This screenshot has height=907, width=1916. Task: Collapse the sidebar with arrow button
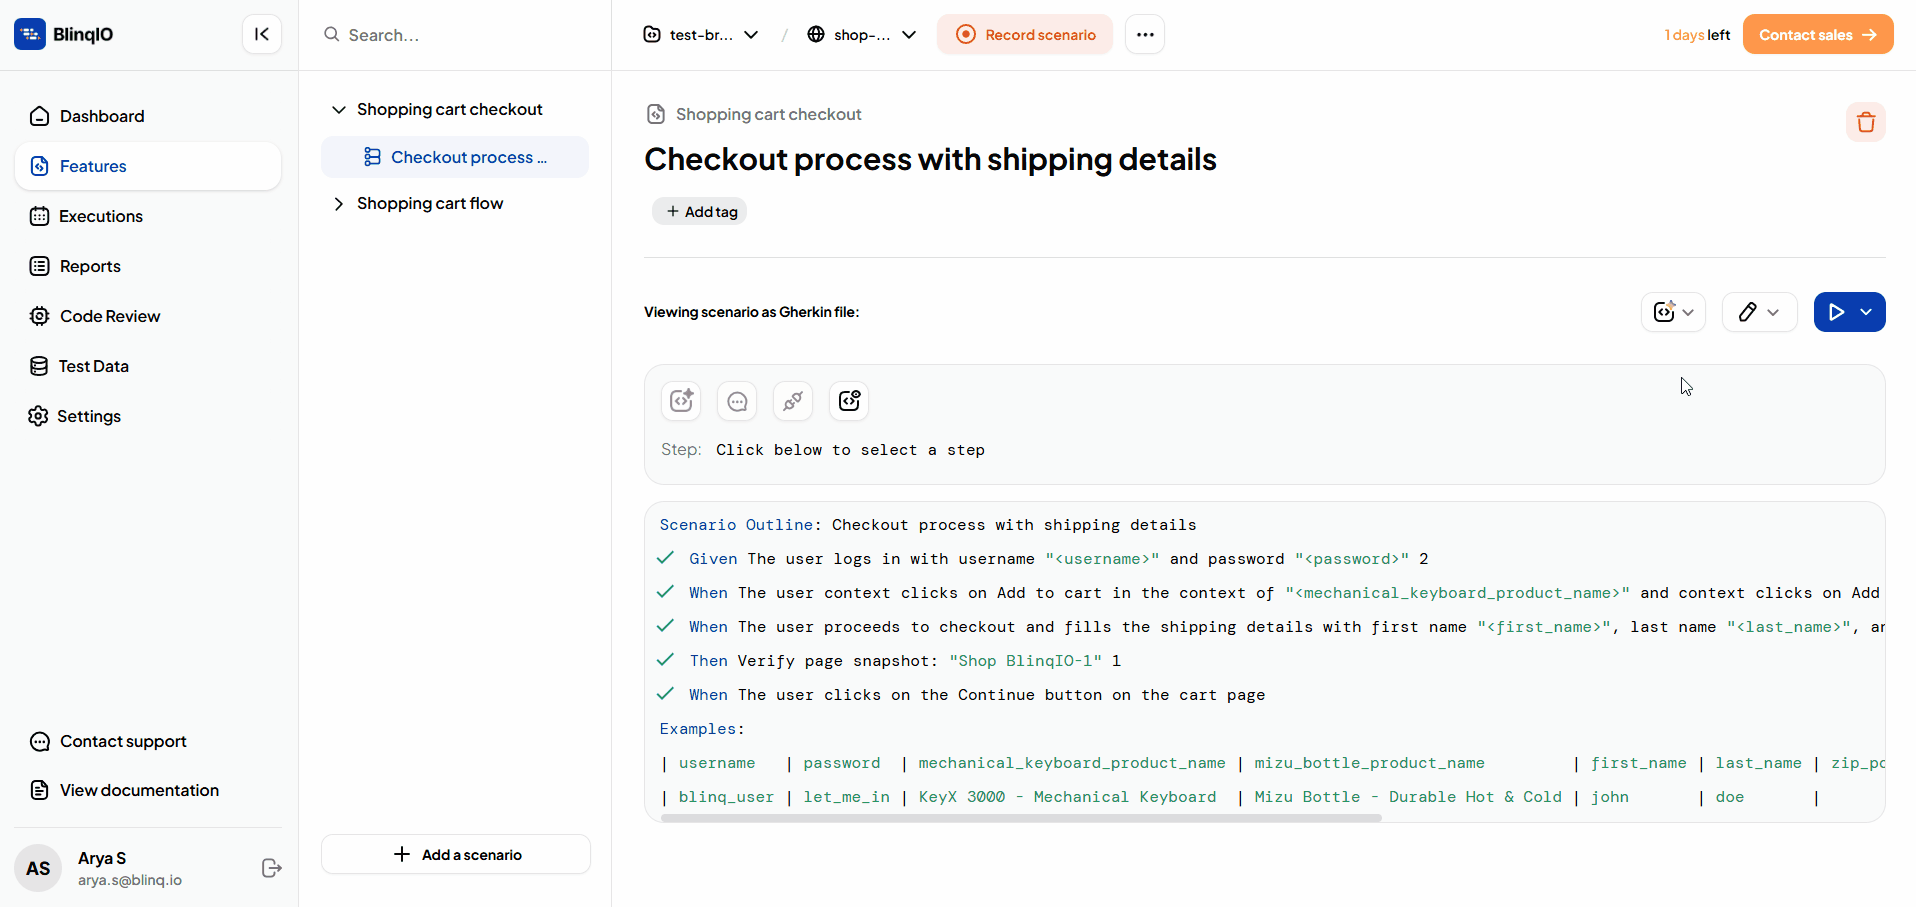point(262,34)
